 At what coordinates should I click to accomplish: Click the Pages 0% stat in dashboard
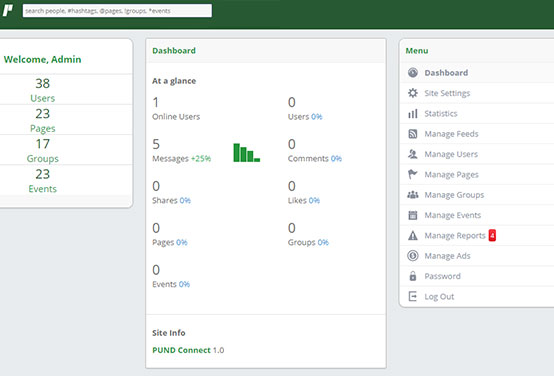[x=170, y=242]
